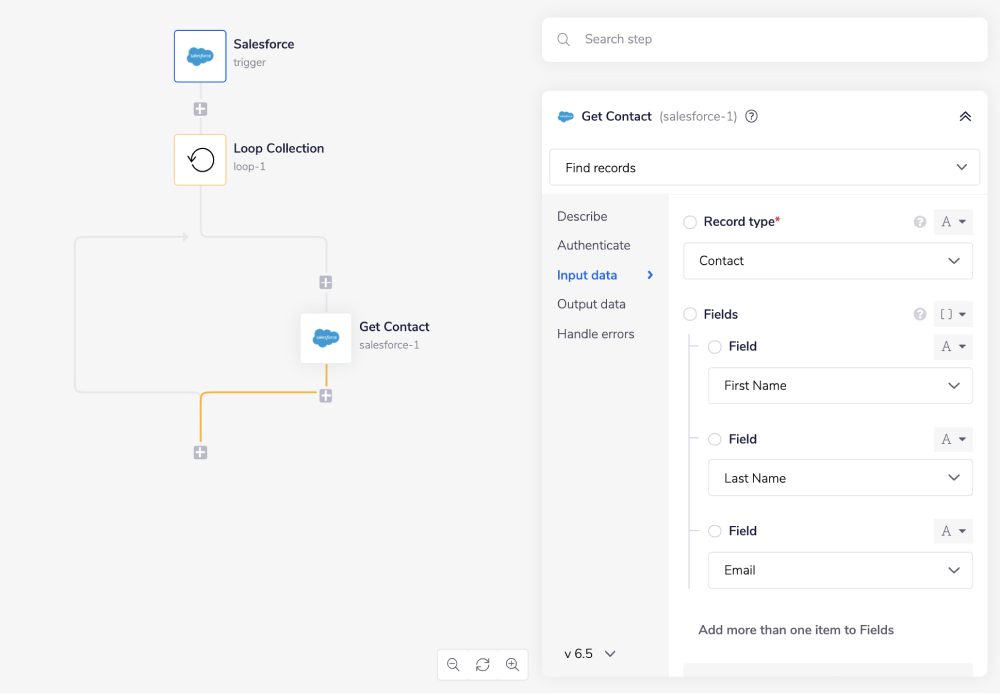Click the plus icon below the Salesforce trigger
1000x694 pixels.
point(200,108)
